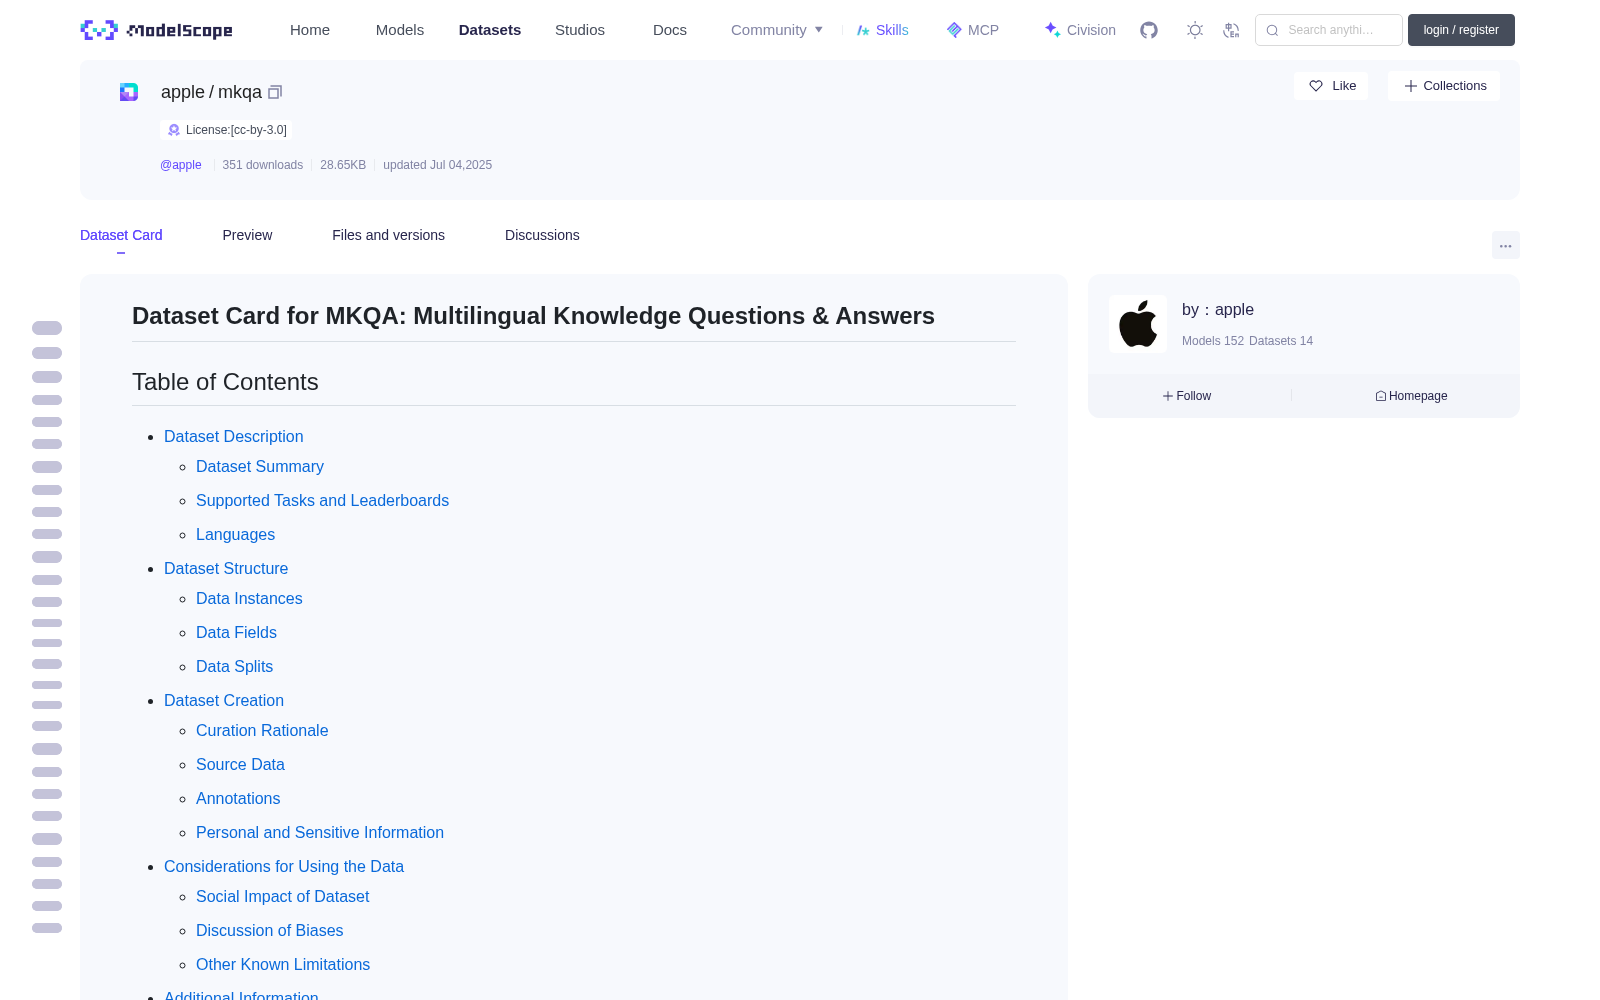Click the '28.65KB' size text
This screenshot has height=1000, width=1600.
click(343, 165)
